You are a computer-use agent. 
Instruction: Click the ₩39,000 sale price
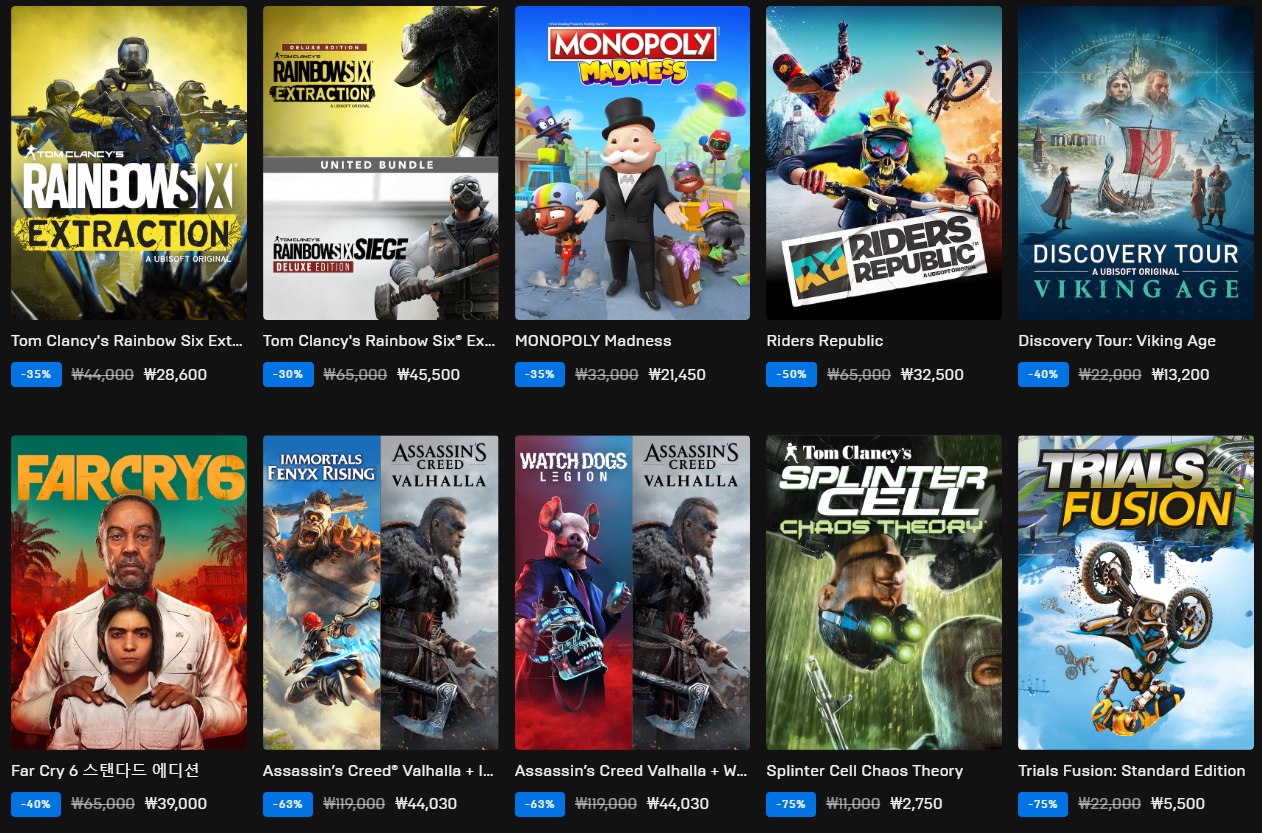pyautogui.click(x=176, y=804)
